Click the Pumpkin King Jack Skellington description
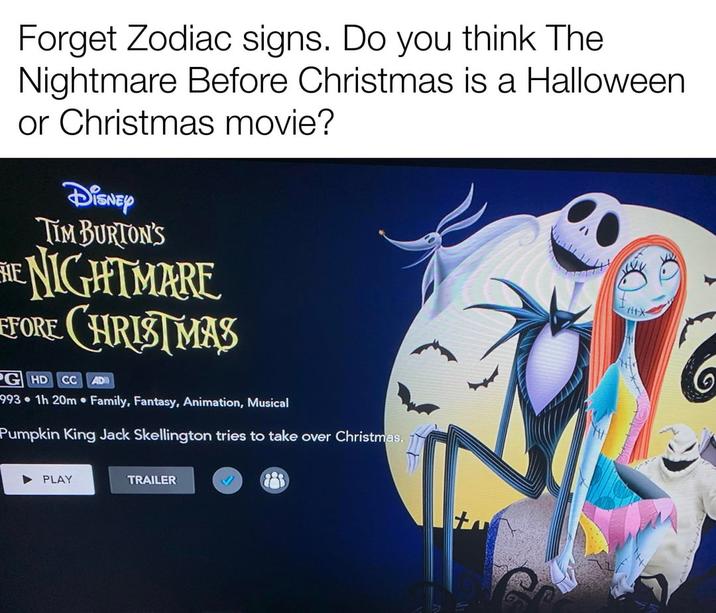The height and width of the screenshot is (613, 716). point(201,435)
